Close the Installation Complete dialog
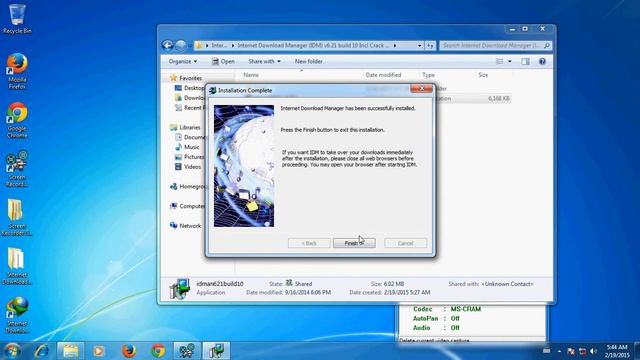This screenshot has width=640, height=360. point(421,89)
